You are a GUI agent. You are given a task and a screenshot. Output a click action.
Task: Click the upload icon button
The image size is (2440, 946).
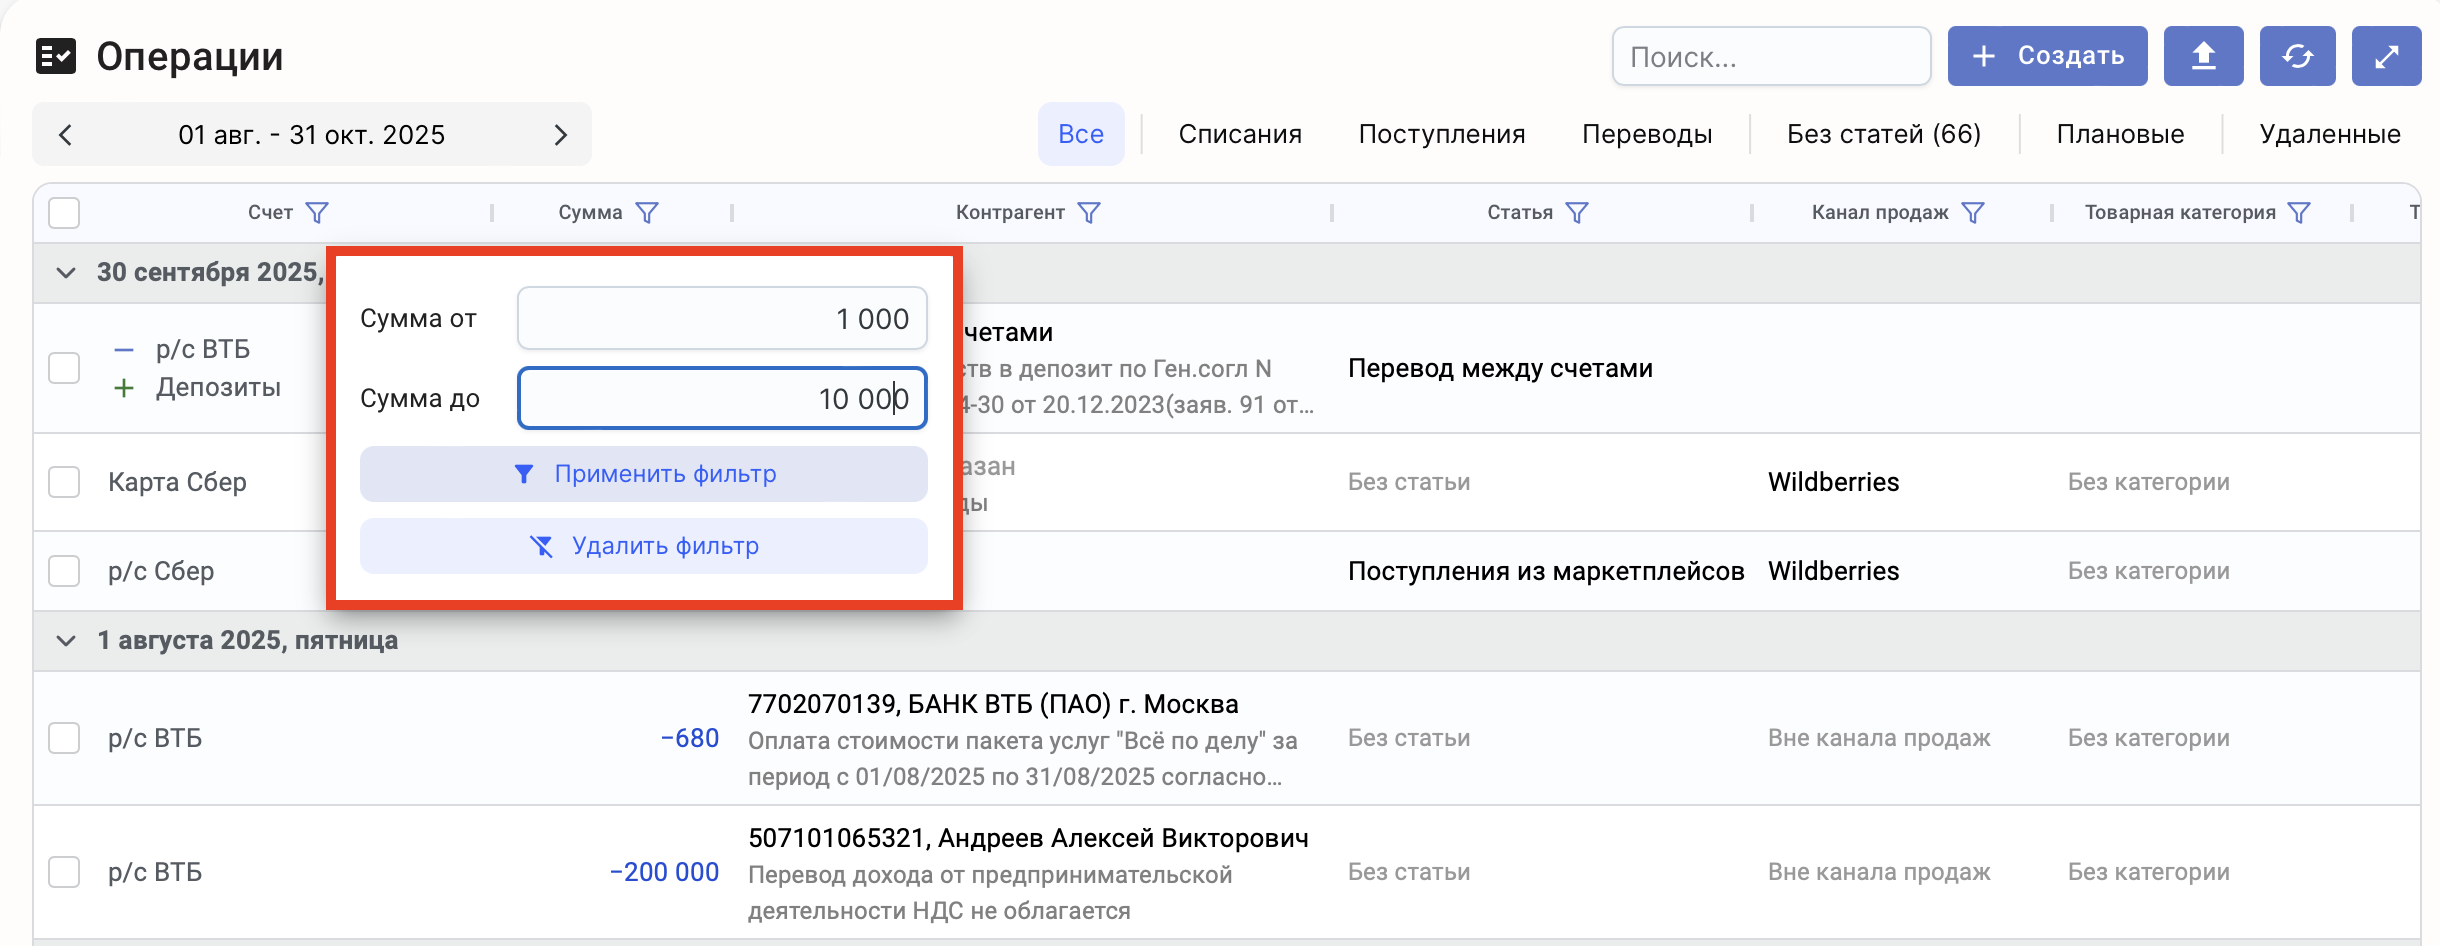coord(2203,56)
